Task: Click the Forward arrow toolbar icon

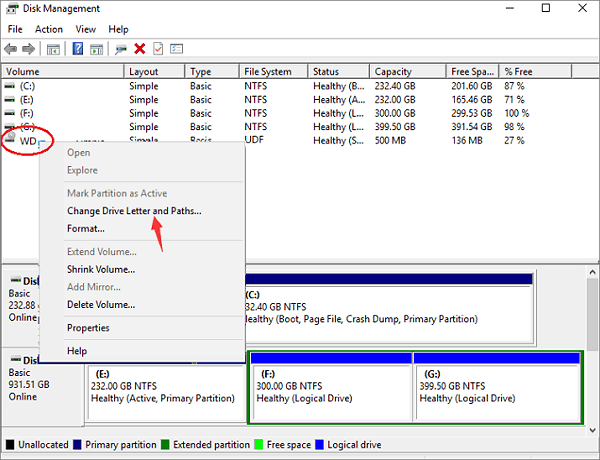Action: click(x=29, y=48)
